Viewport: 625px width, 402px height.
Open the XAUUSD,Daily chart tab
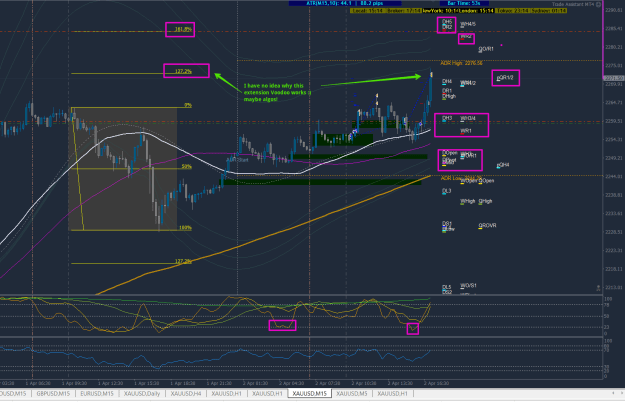[142, 394]
